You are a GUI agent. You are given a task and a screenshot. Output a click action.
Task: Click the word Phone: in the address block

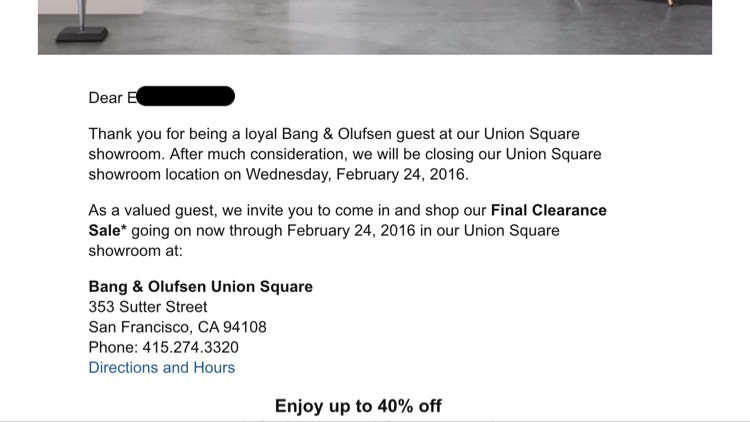[x=113, y=347]
